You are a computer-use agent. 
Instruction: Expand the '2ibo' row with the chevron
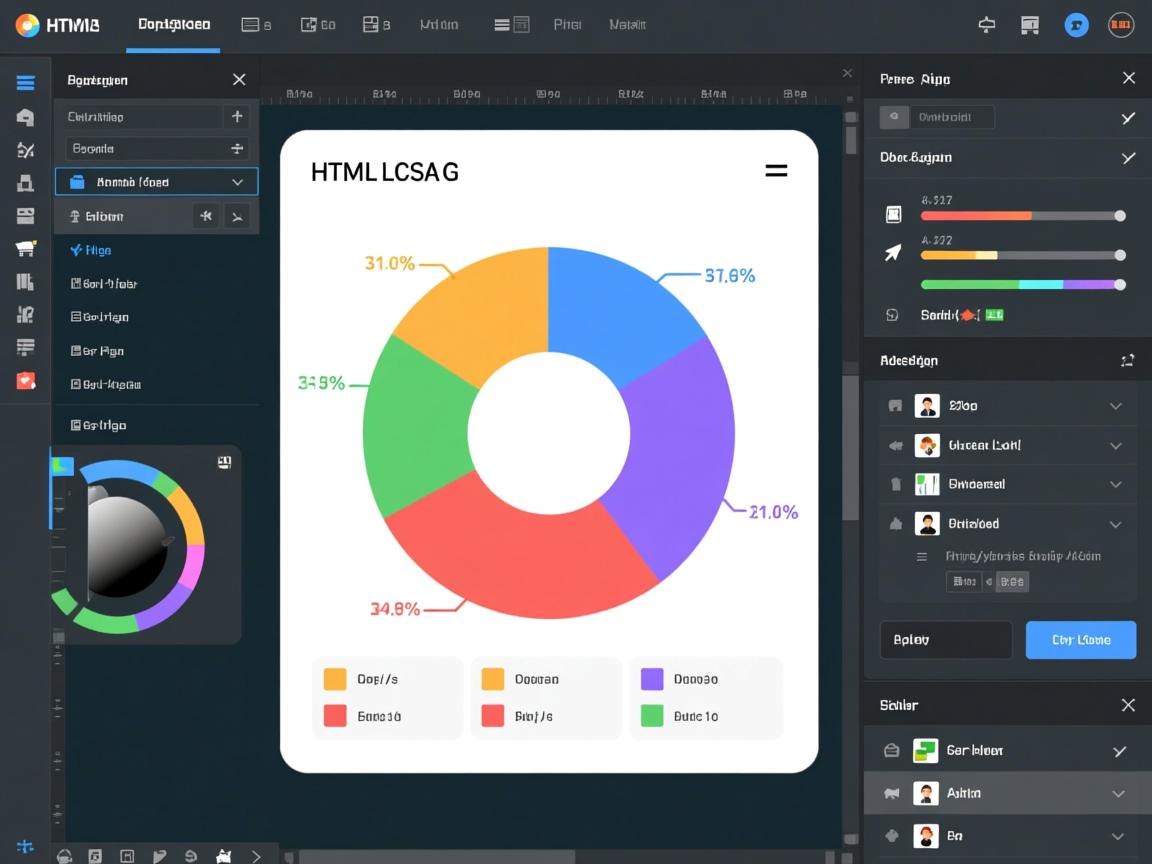pyautogui.click(x=1116, y=406)
